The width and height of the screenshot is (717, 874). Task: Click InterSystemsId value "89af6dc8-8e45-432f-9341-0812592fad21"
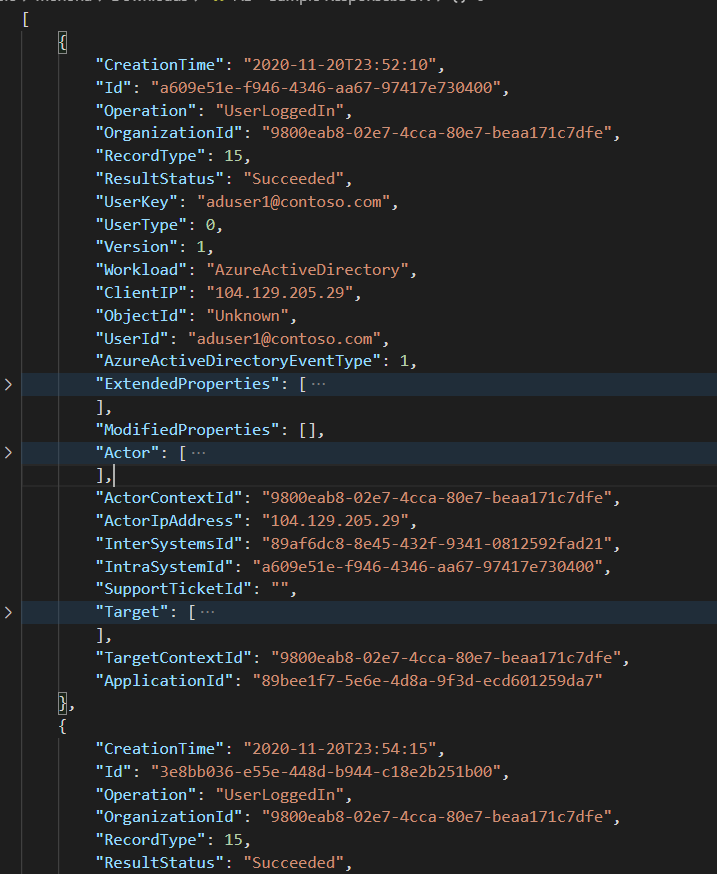[437, 543]
